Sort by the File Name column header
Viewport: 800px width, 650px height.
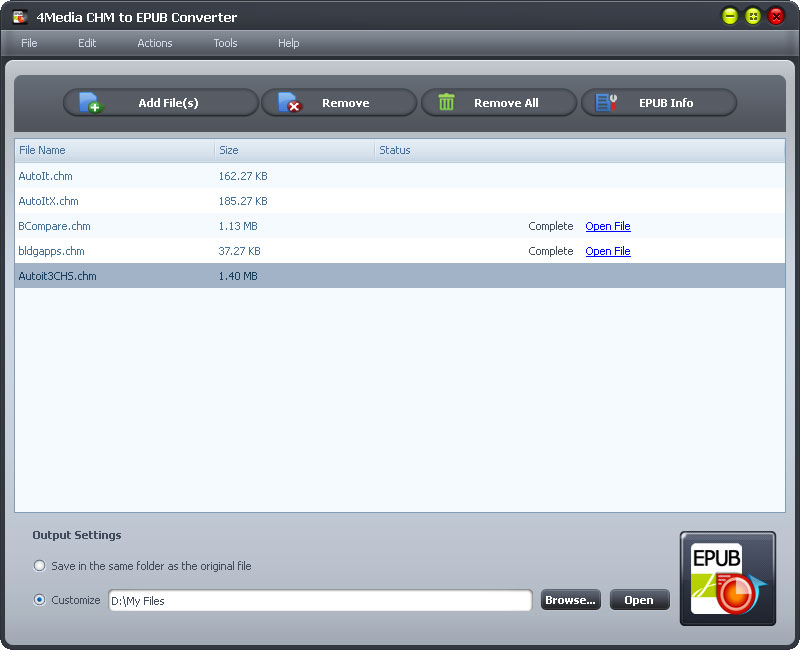pos(114,151)
